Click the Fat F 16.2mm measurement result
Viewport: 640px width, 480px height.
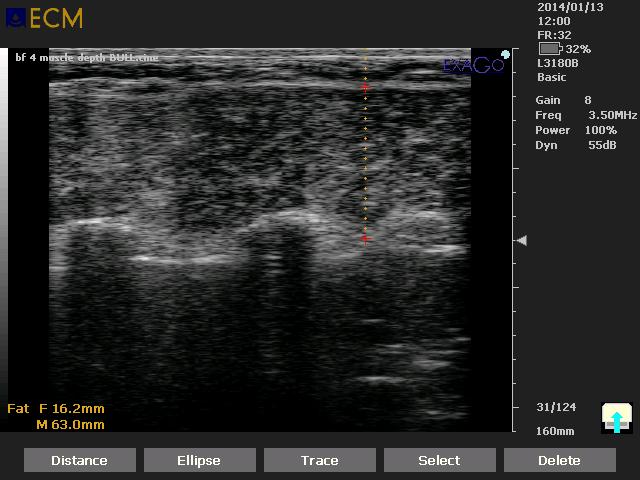point(56,409)
